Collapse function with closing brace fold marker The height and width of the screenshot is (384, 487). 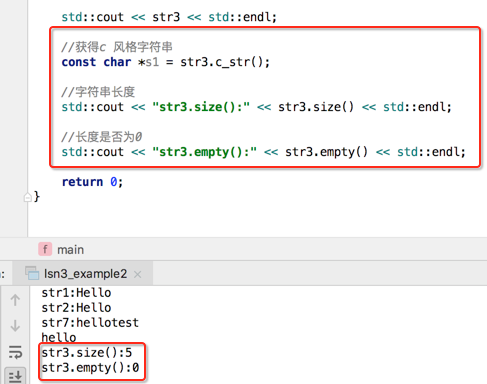pyautogui.click(x=27, y=197)
